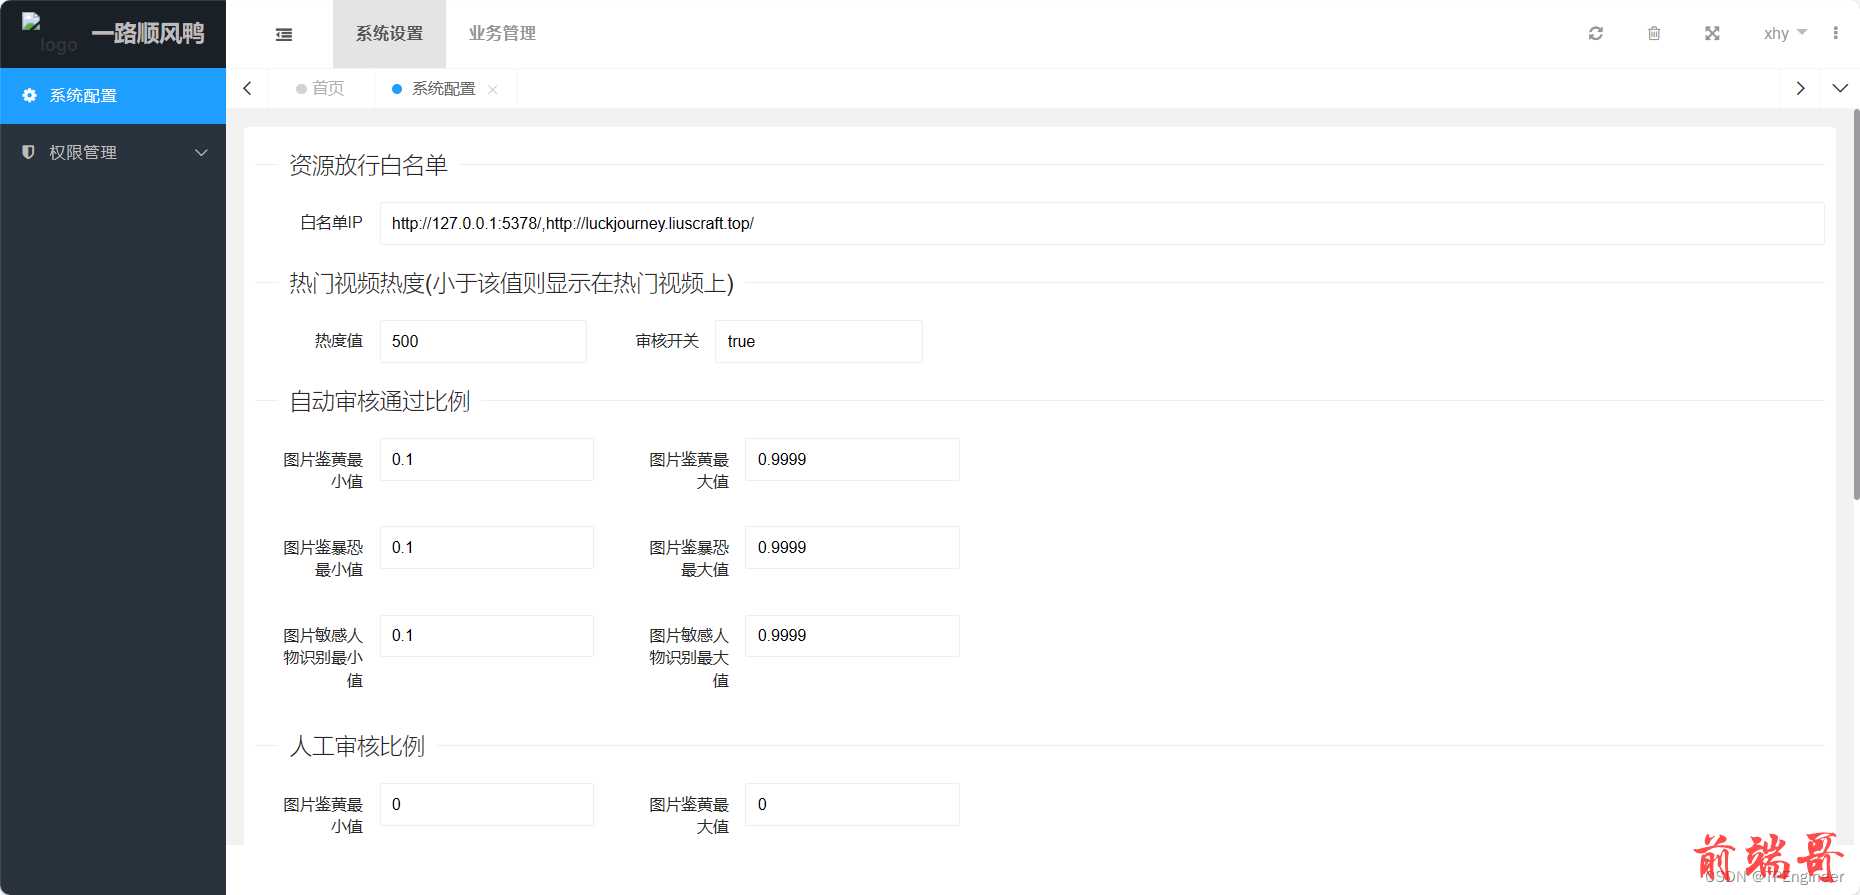Open 系统配置 in the sidebar

pos(113,96)
